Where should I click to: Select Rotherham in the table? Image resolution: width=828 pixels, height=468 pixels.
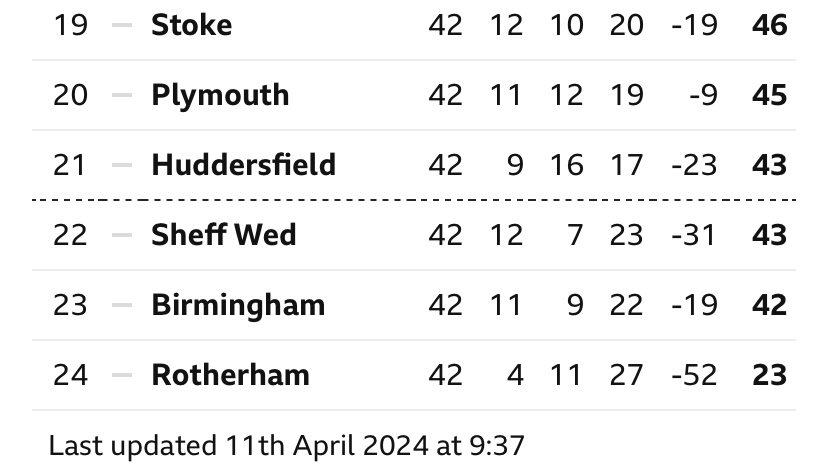click(x=230, y=375)
